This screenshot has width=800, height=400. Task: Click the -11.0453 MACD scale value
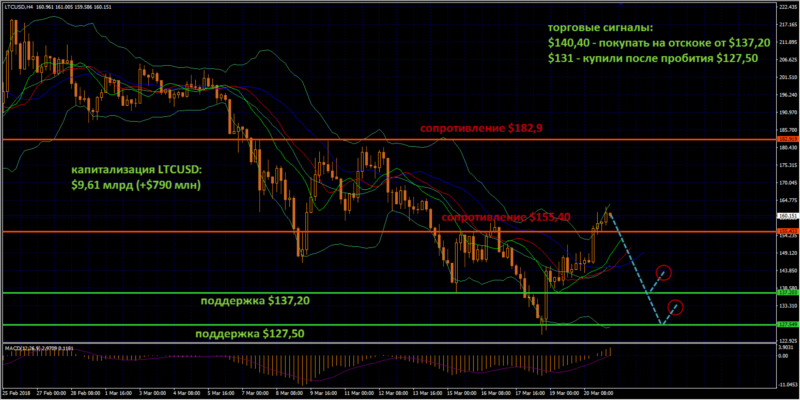click(786, 385)
